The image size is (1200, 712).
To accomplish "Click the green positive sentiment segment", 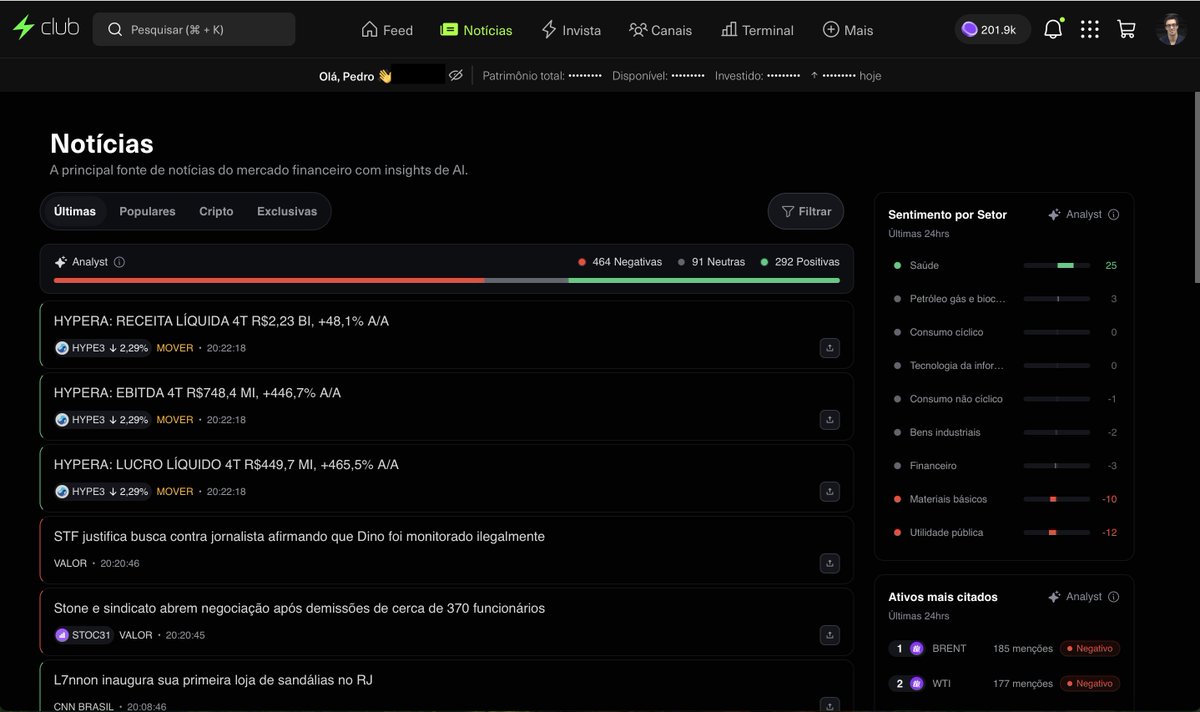I will [704, 280].
